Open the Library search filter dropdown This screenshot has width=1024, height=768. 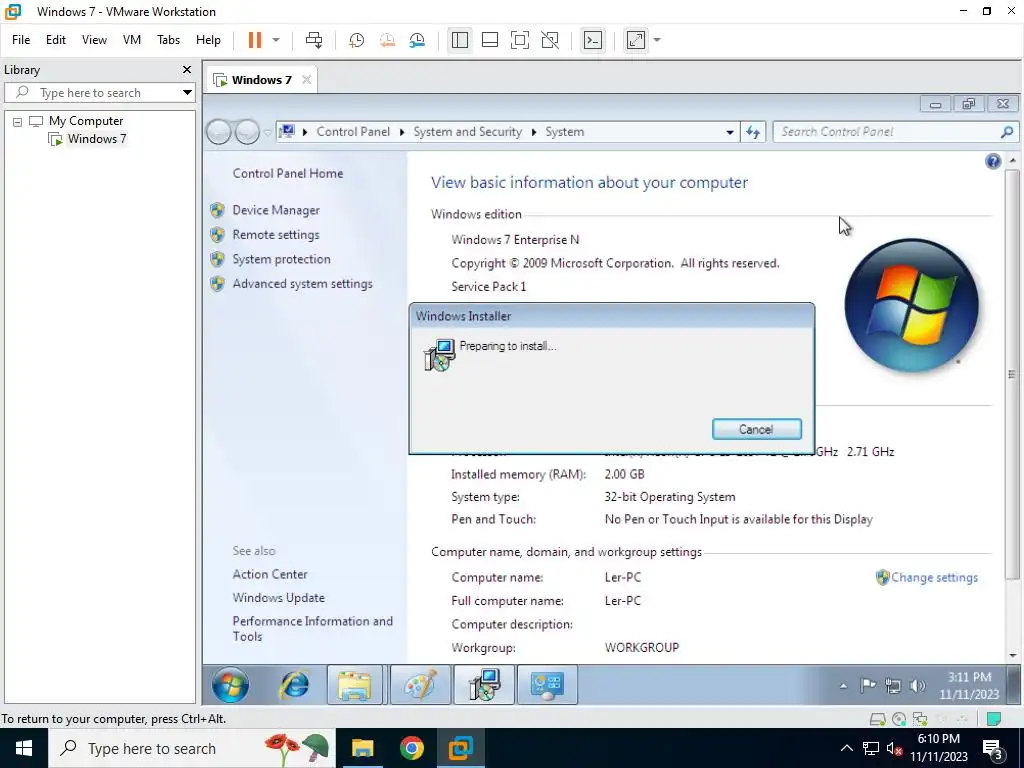[187, 93]
